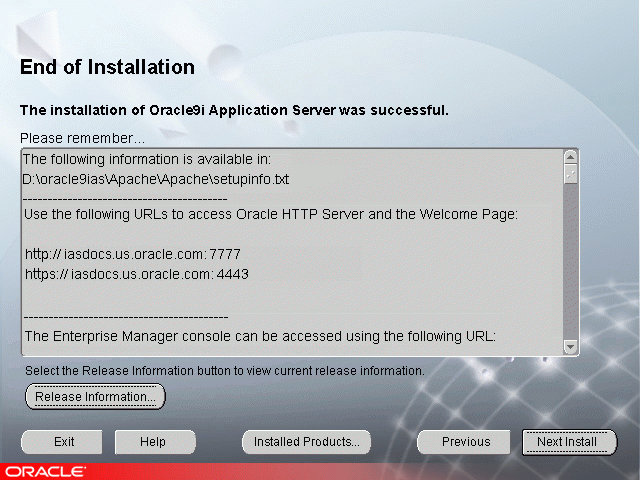The height and width of the screenshot is (480, 640).
Task: Open the Help button
Action: coord(155,442)
